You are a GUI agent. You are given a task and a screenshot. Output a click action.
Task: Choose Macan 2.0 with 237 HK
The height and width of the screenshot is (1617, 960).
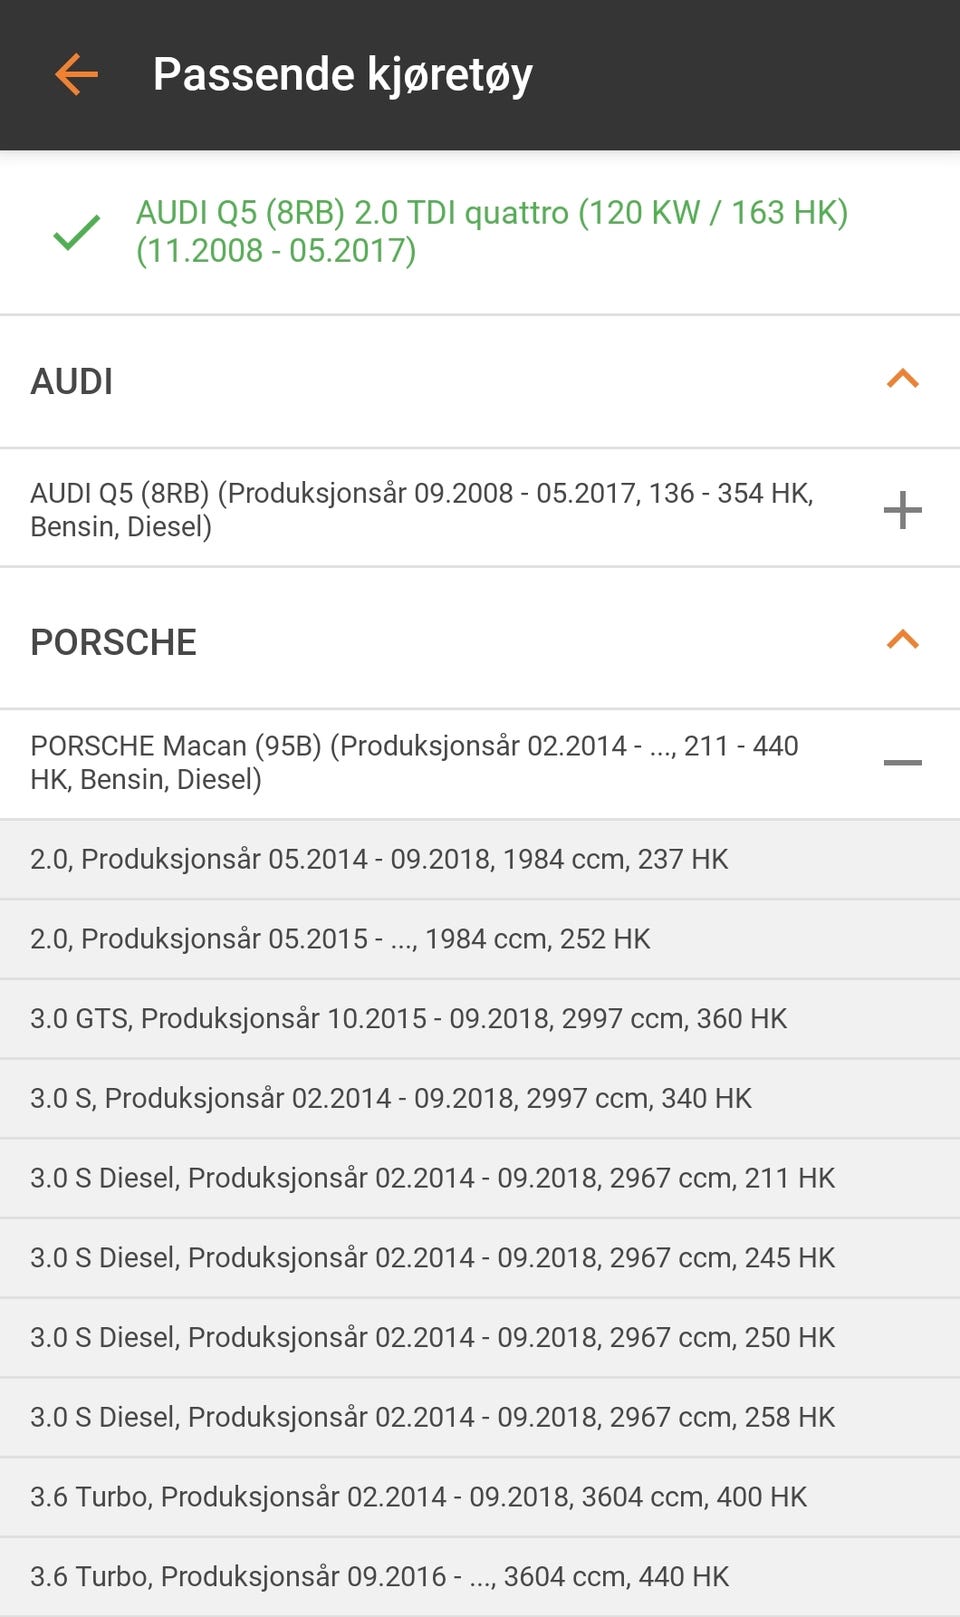[480, 859]
